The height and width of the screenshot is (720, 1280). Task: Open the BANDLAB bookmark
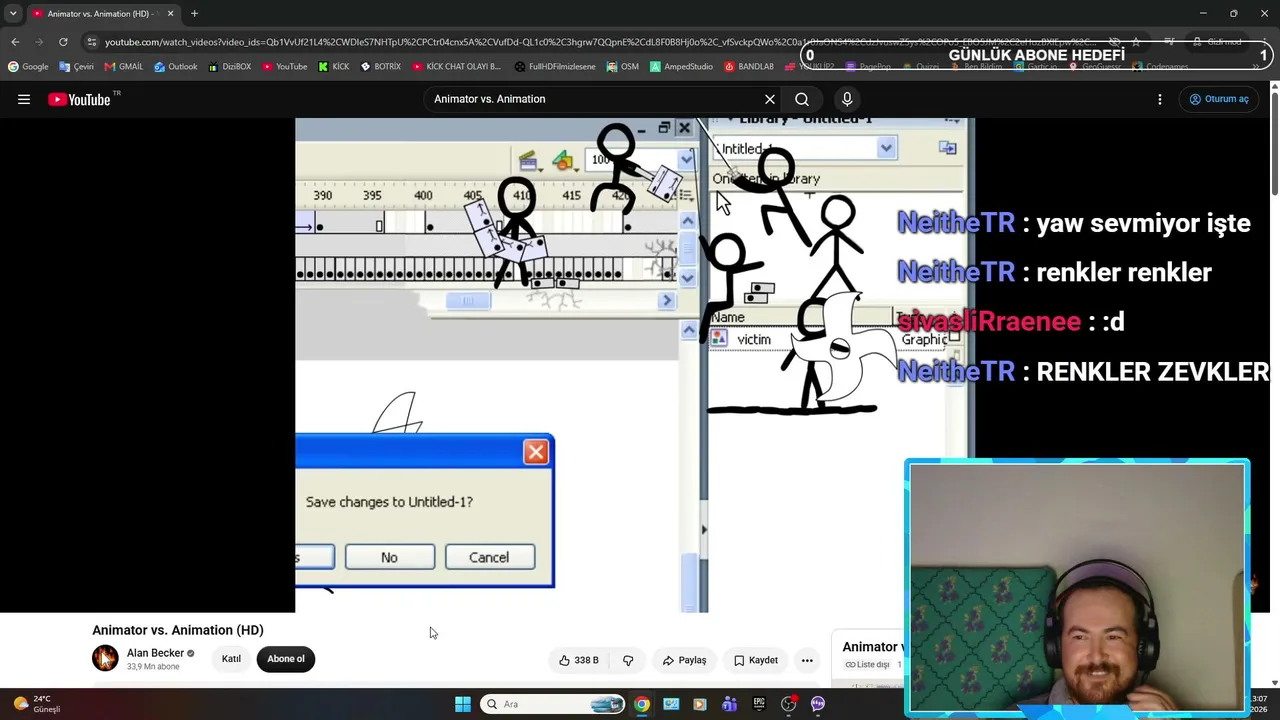click(x=749, y=67)
